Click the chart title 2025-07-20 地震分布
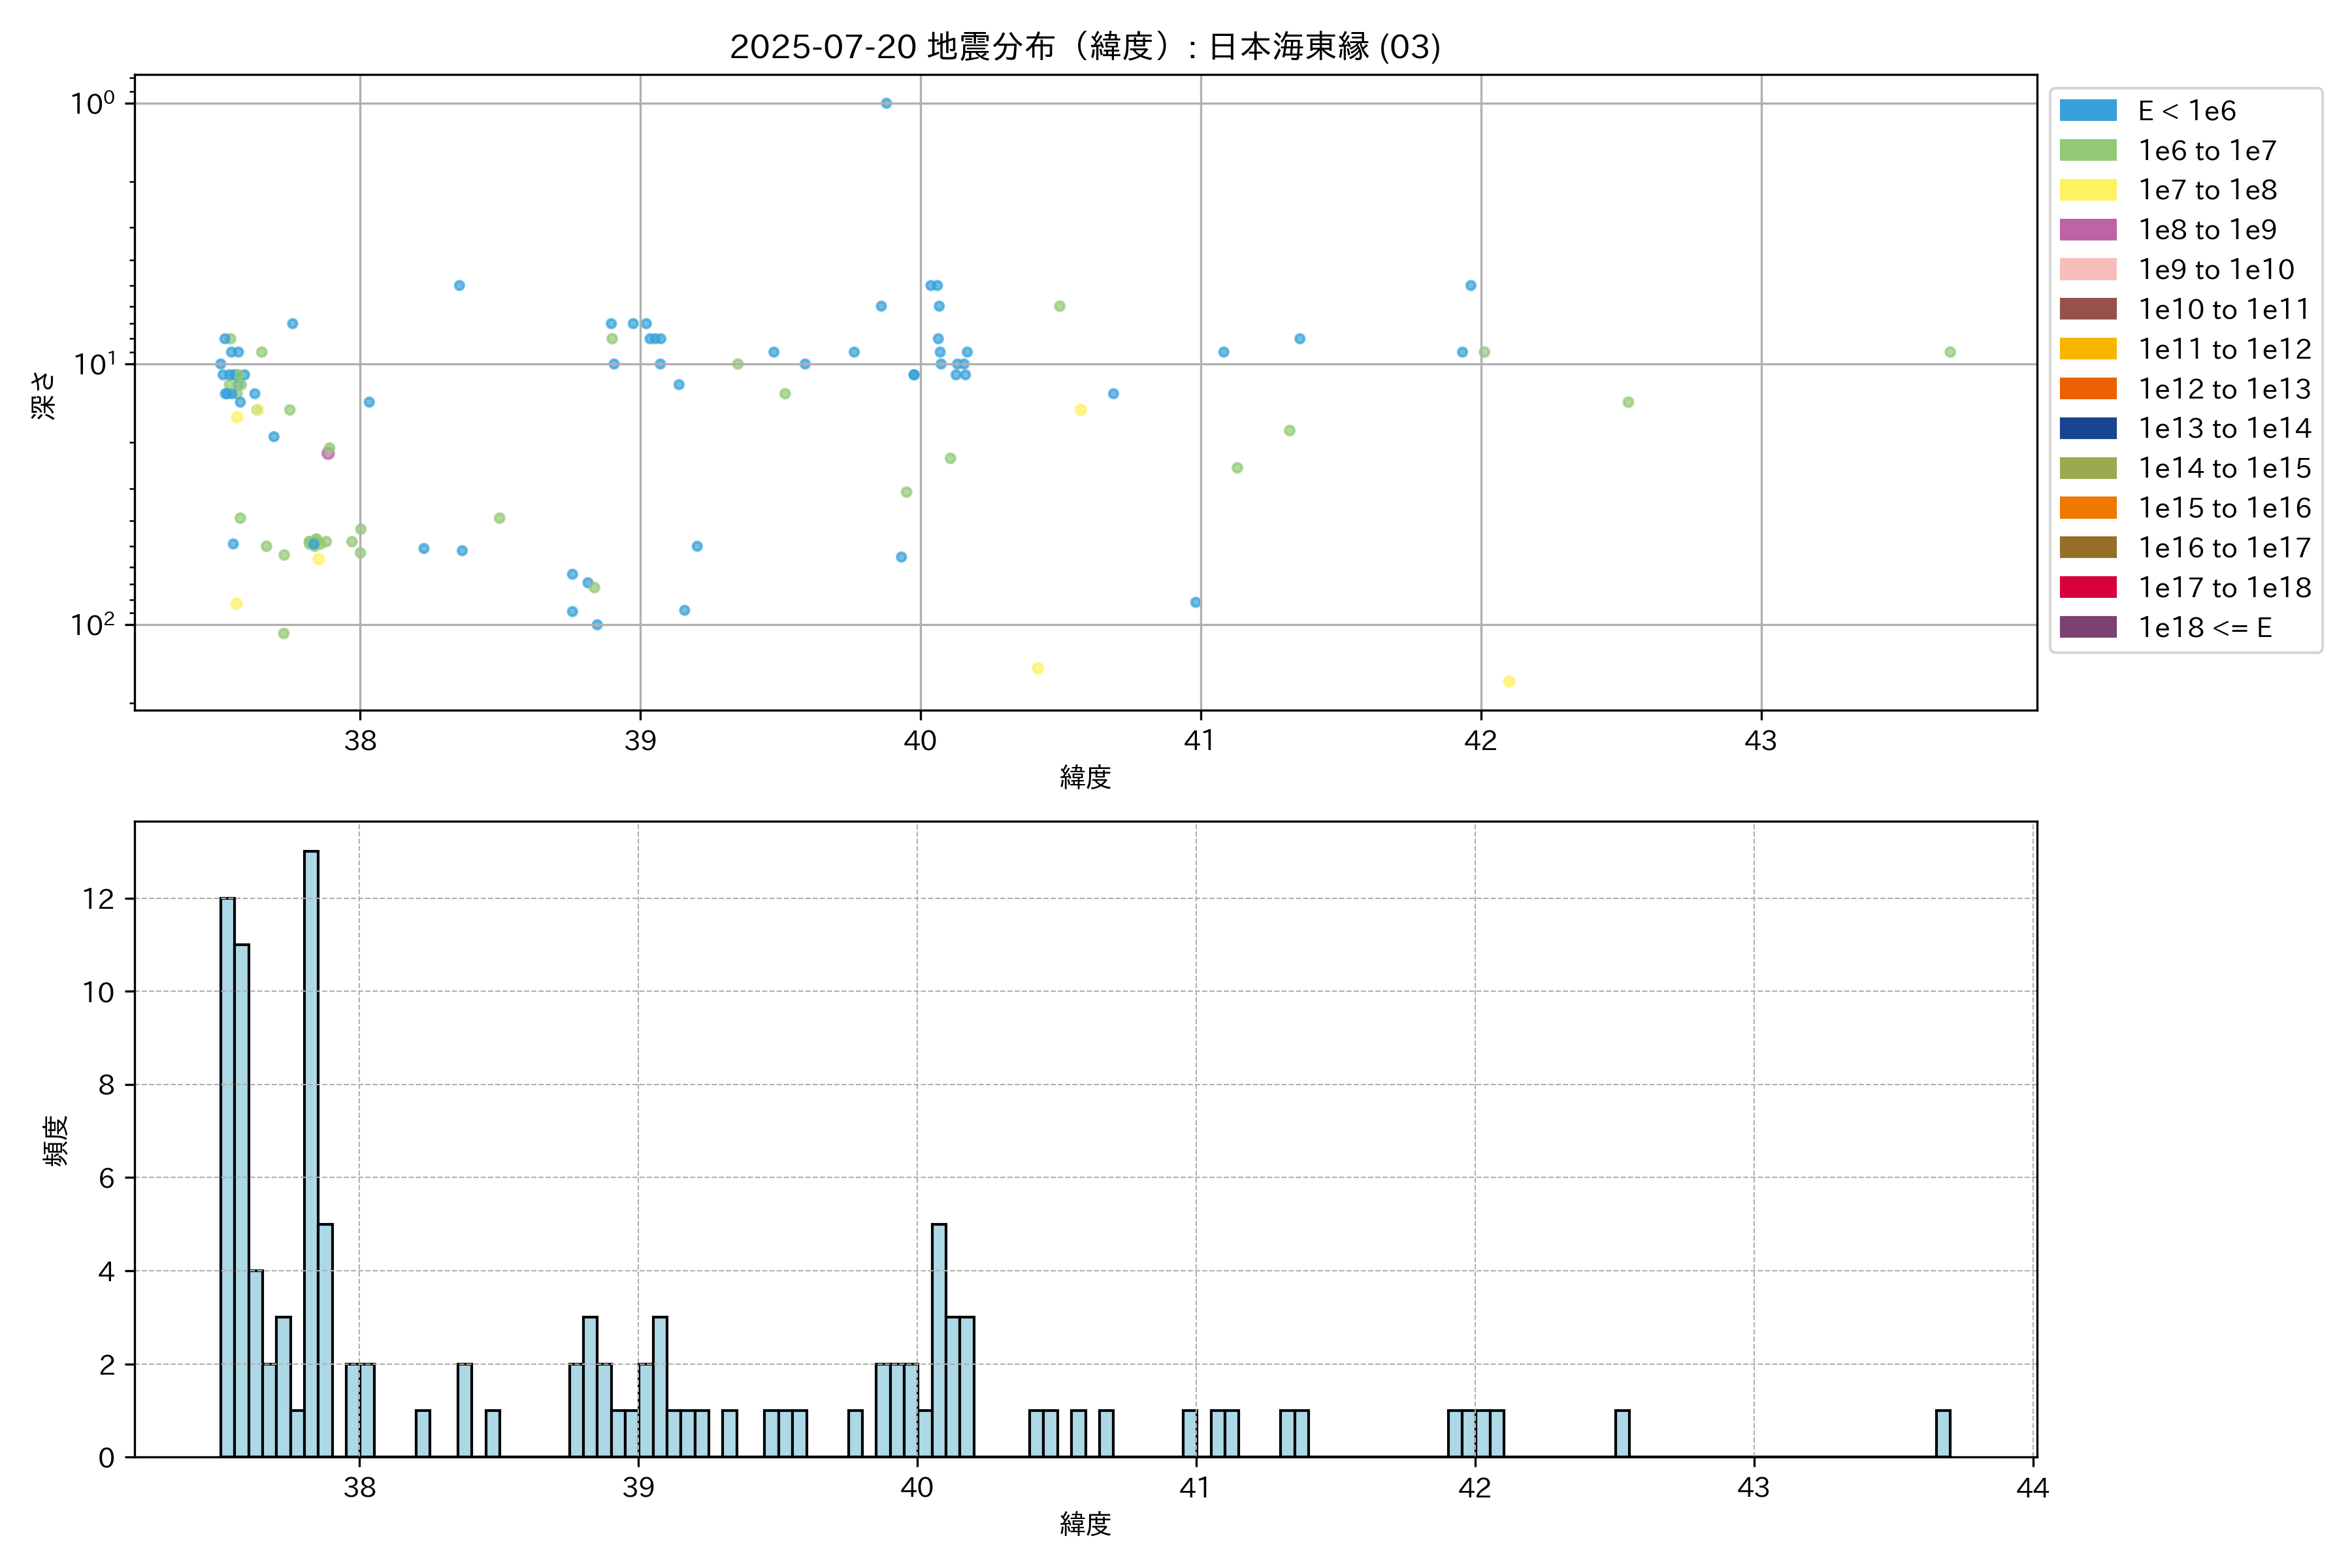 (1085, 47)
